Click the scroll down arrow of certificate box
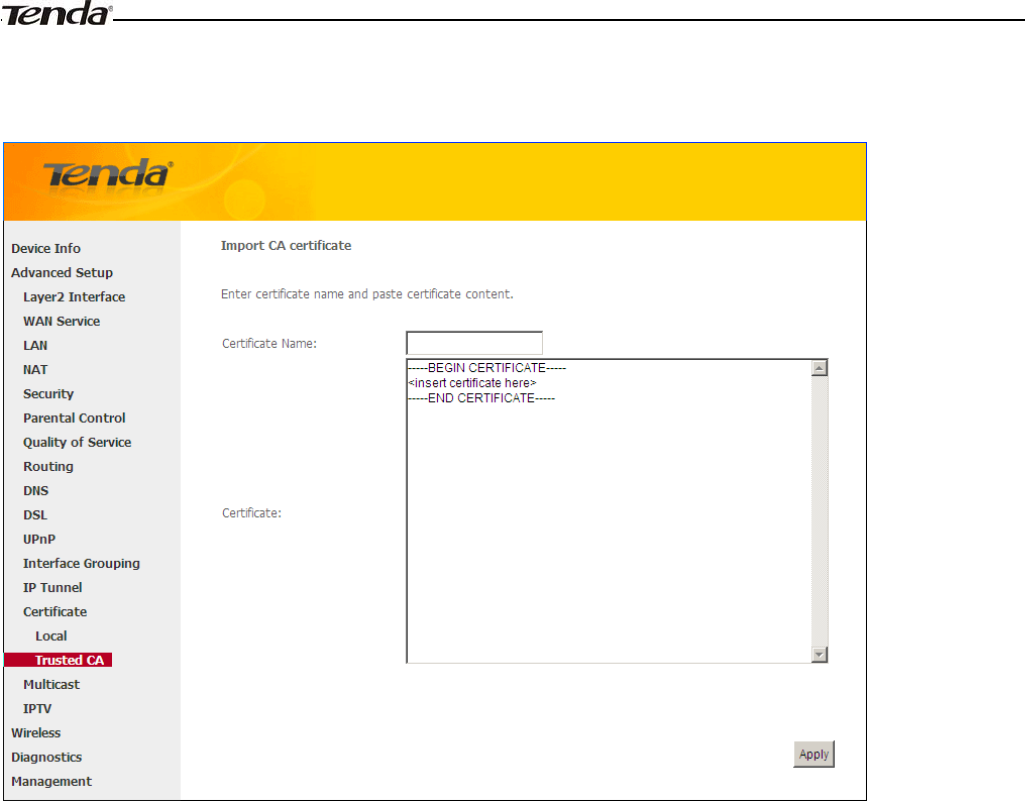This screenshot has width=1025, height=801. tap(819, 654)
